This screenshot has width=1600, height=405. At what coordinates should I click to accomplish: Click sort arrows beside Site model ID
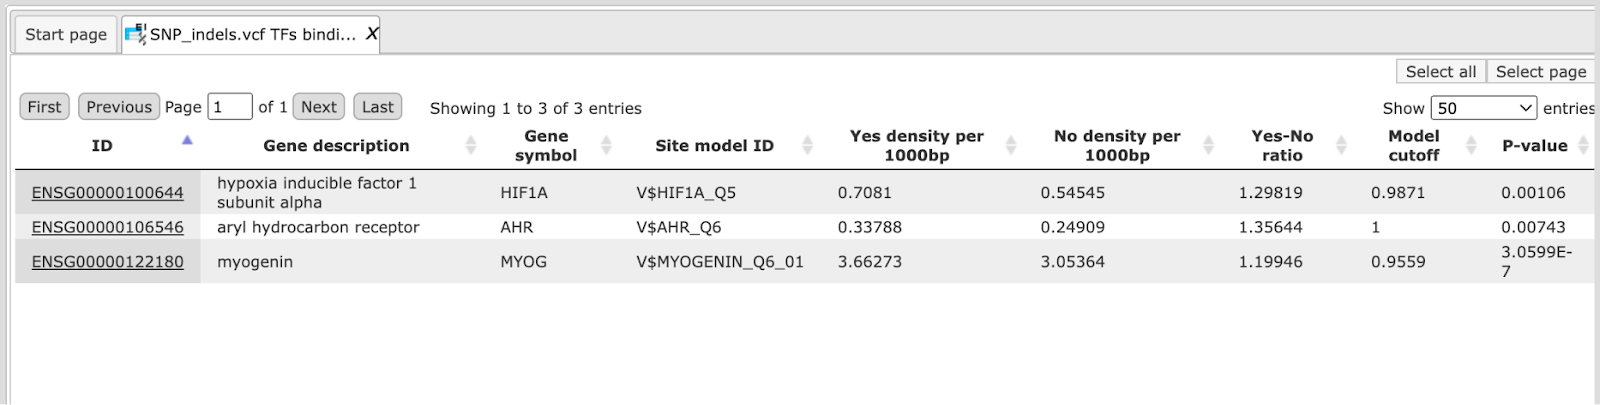(x=807, y=146)
